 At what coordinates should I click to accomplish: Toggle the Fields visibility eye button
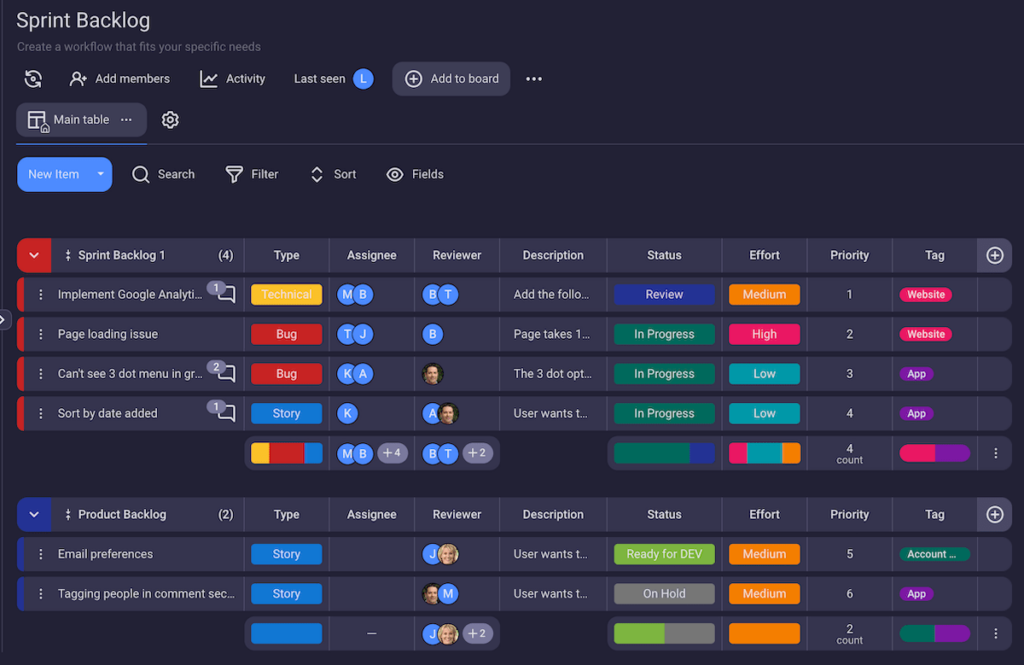coord(415,174)
